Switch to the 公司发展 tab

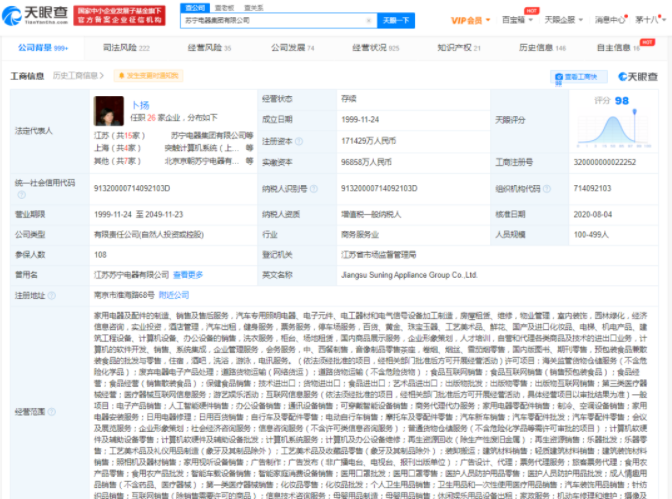[x=292, y=48]
